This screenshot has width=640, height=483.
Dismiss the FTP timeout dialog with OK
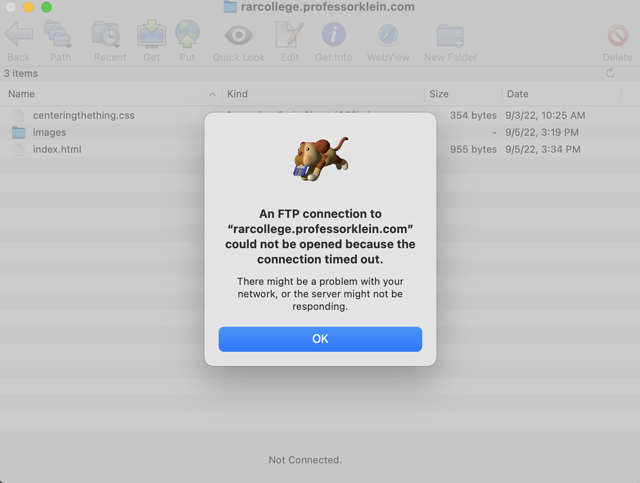pyautogui.click(x=320, y=339)
